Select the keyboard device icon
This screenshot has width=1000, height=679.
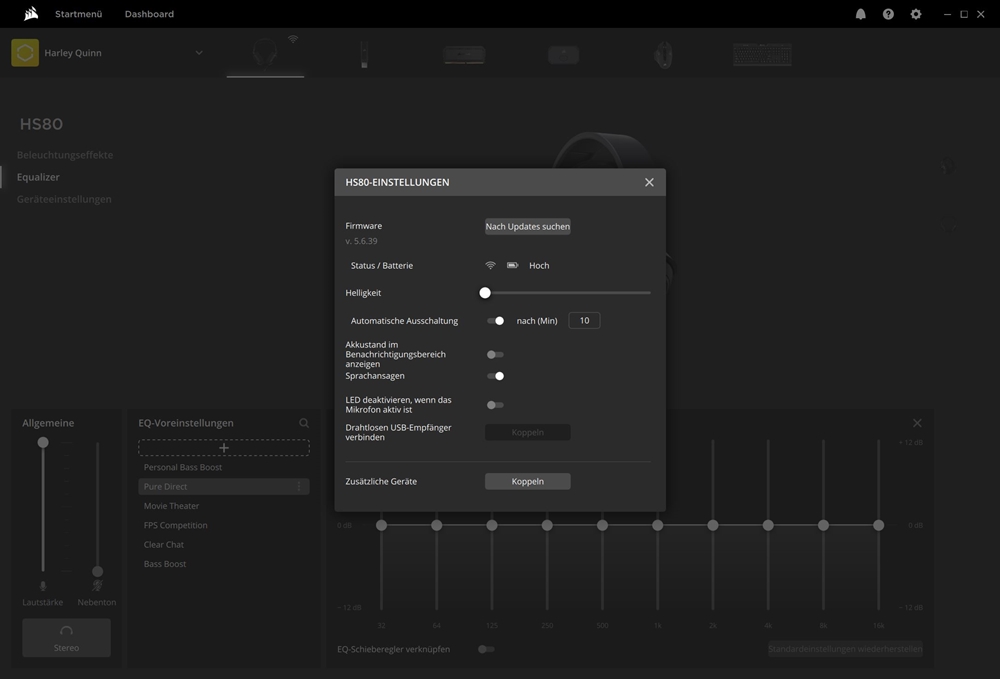(x=762, y=55)
